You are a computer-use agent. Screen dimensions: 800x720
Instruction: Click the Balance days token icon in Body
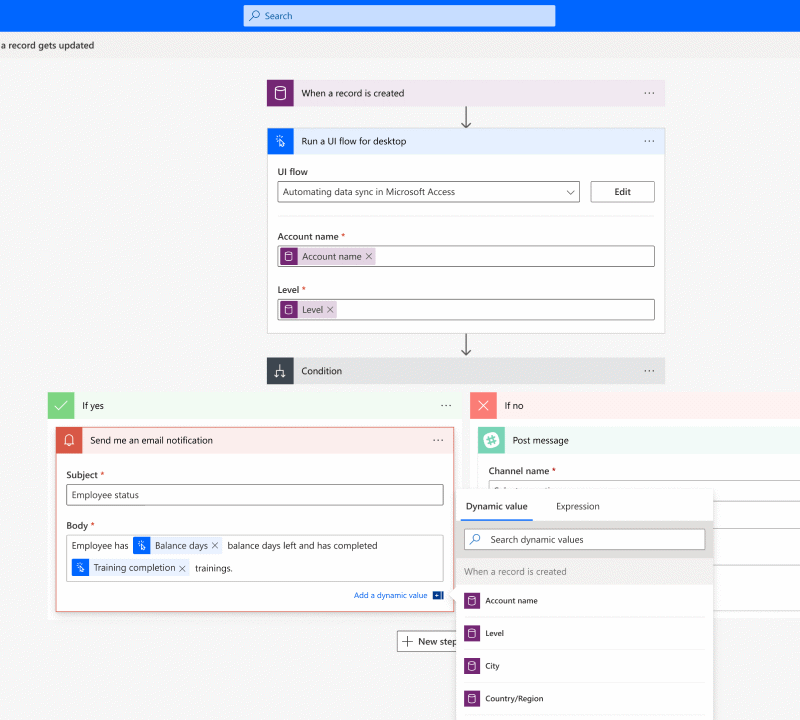142,545
